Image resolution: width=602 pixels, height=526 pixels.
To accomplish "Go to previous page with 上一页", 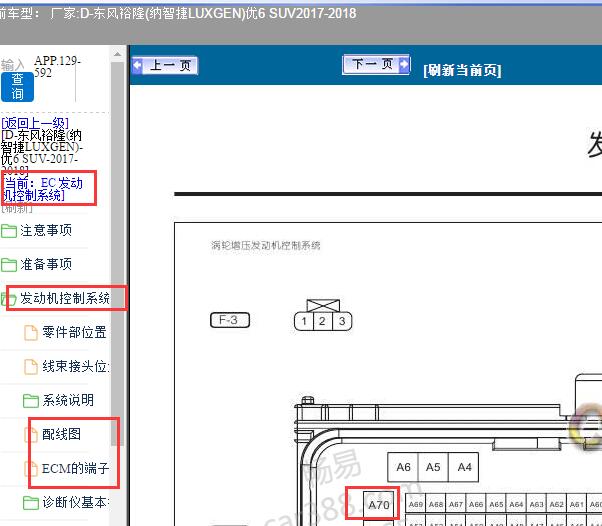I will (165, 65).
